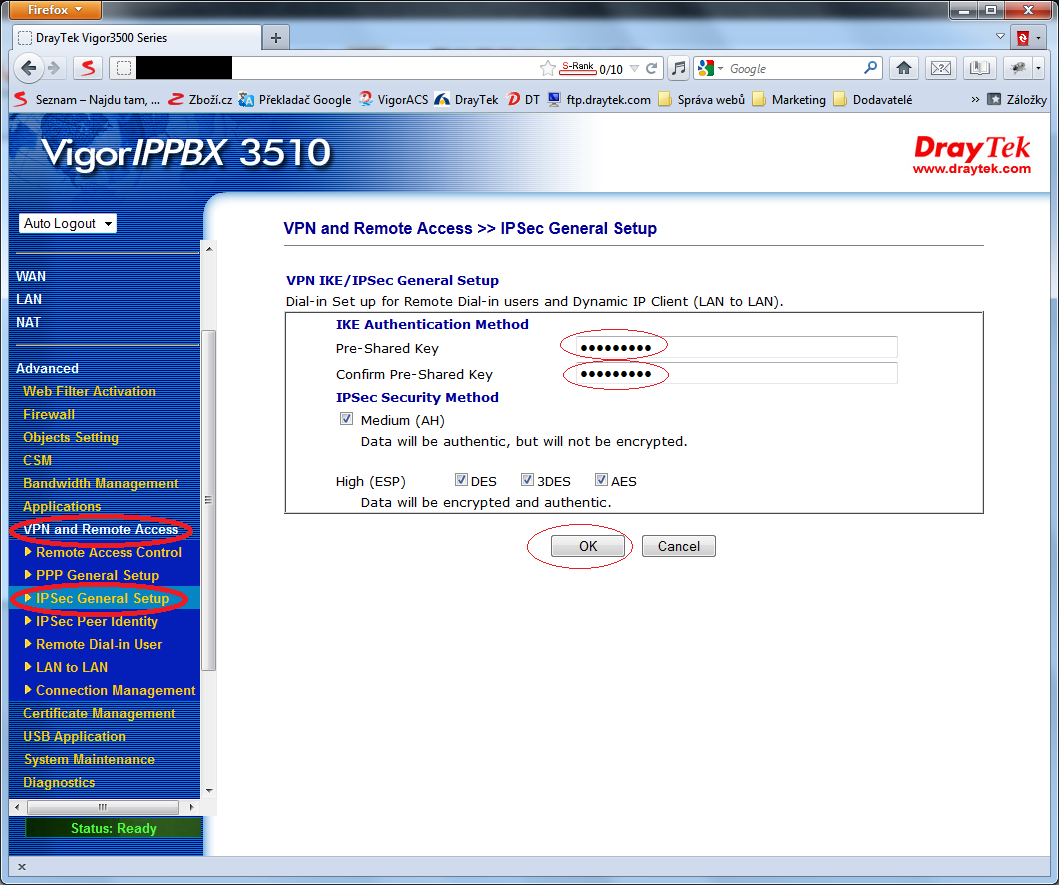This screenshot has height=885, width=1059.
Task: Open the Překladač Google bookmark
Action: click(x=295, y=99)
